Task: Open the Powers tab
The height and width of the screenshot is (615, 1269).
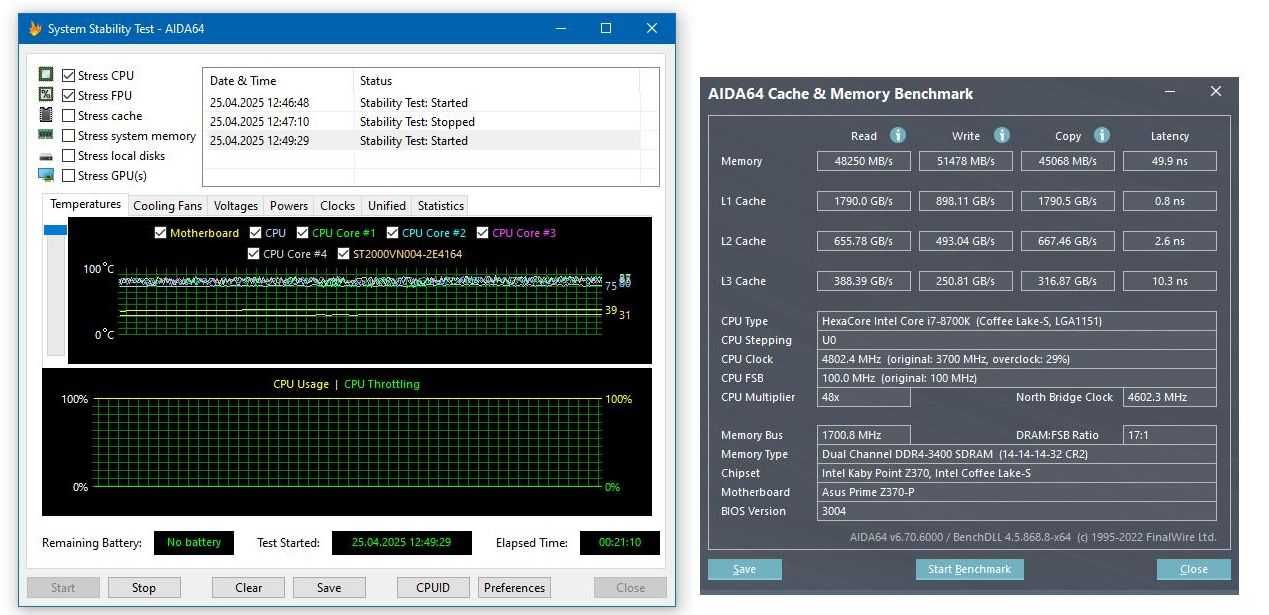Action: 288,206
